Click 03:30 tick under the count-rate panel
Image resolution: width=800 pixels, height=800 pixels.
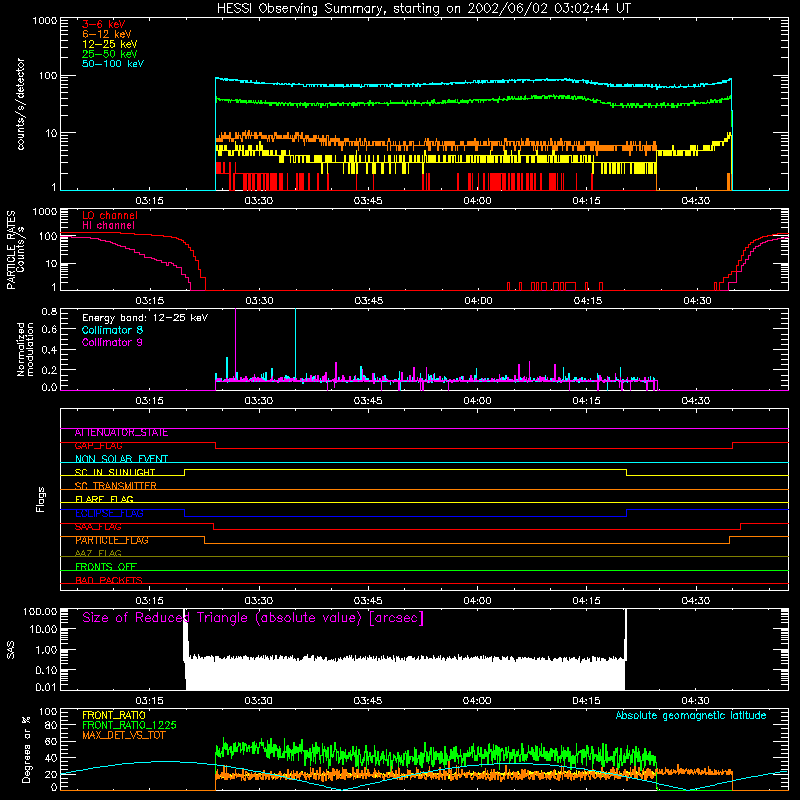(x=259, y=201)
